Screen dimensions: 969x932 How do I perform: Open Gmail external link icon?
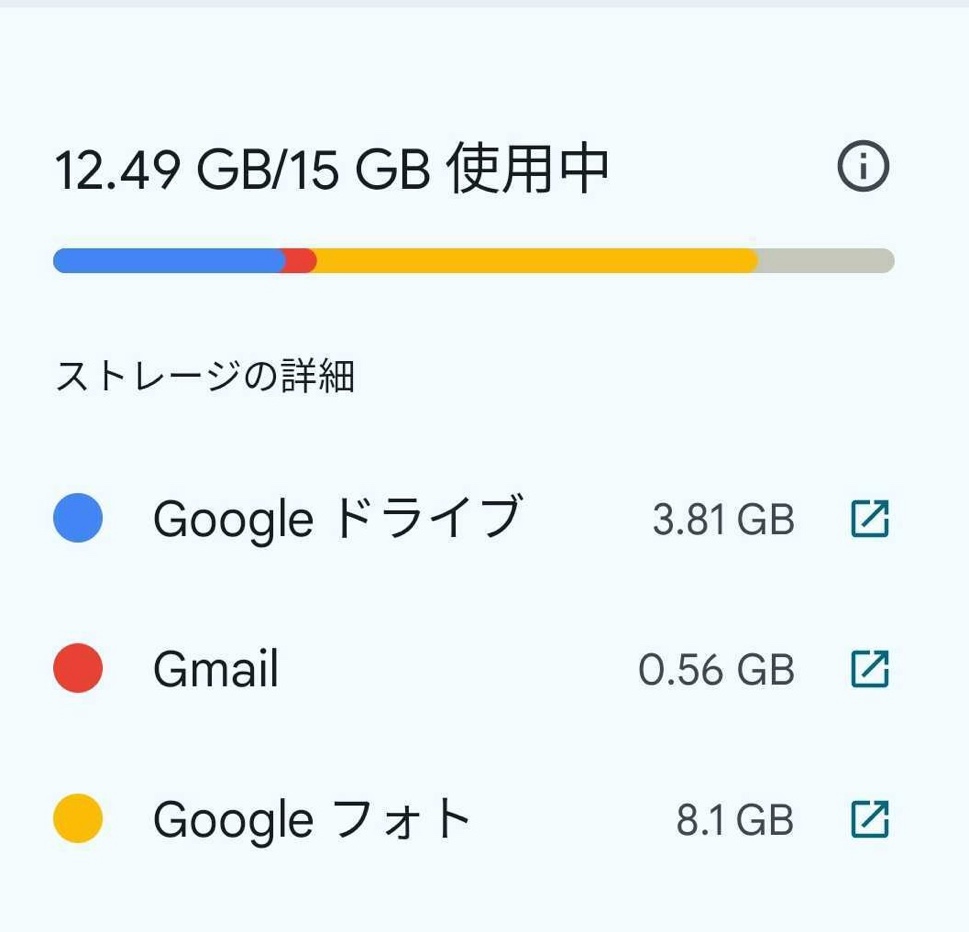pyautogui.click(x=869, y=669)
